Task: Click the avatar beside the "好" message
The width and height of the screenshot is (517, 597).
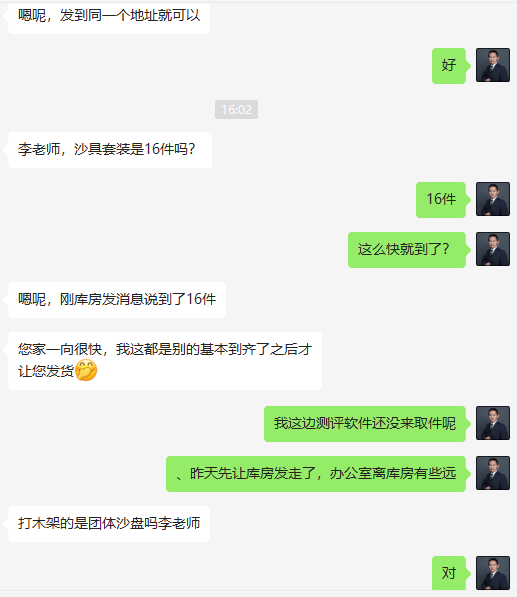Action: [493, 65]
